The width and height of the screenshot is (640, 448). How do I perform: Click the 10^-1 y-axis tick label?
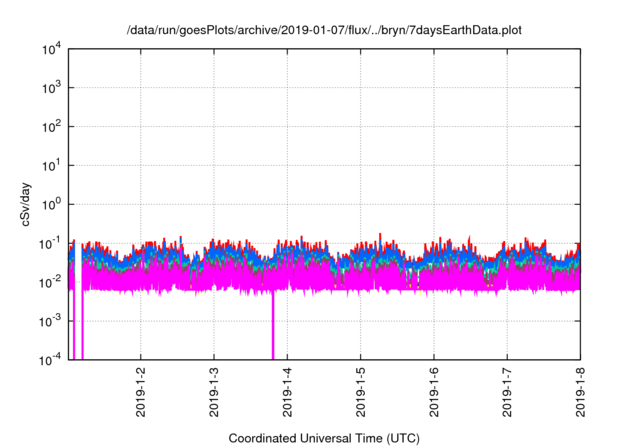(x=51, y=244)
